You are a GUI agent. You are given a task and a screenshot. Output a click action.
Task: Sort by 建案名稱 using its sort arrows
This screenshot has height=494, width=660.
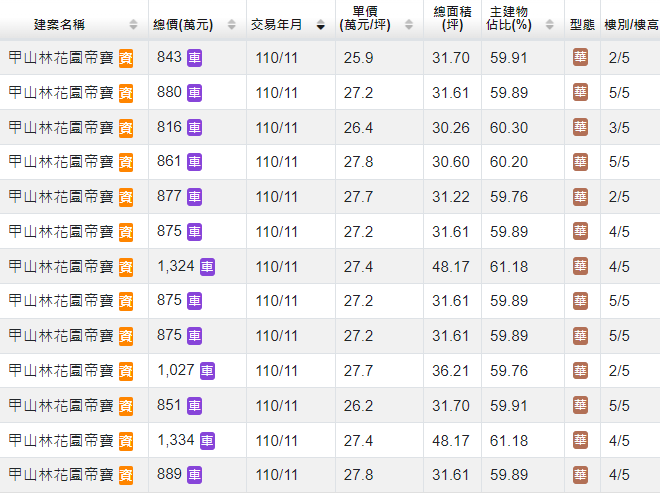click(133, 25)
